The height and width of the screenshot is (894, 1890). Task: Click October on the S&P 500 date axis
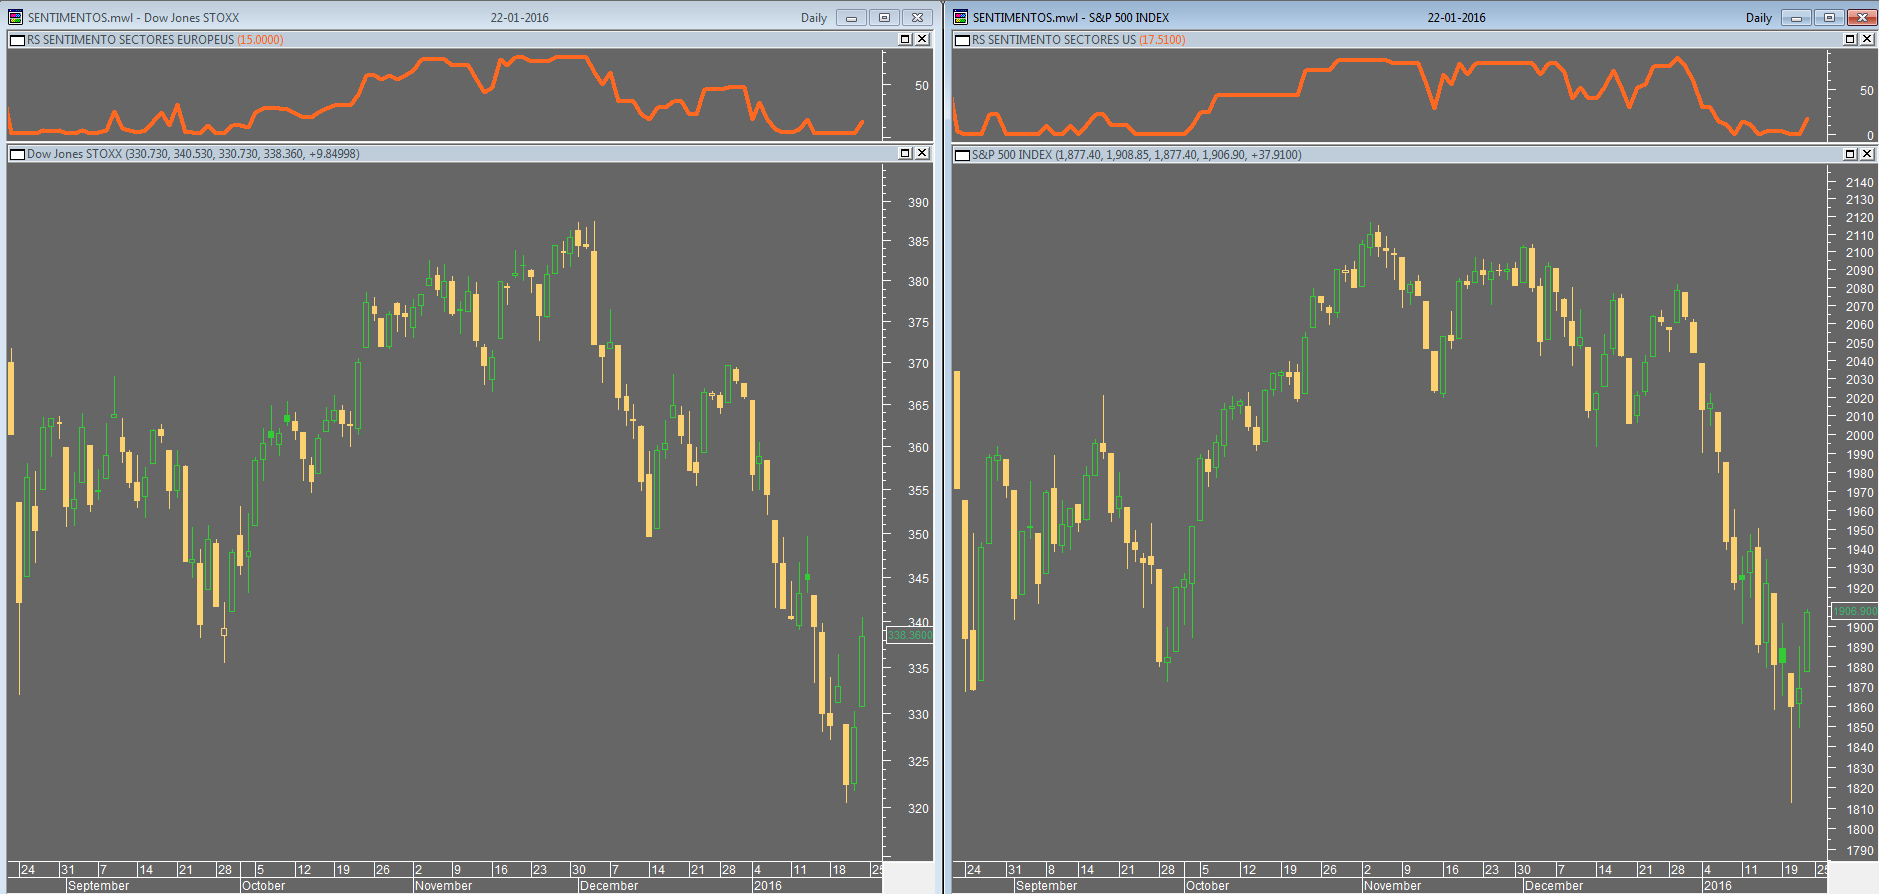[x=1208, y=886]
